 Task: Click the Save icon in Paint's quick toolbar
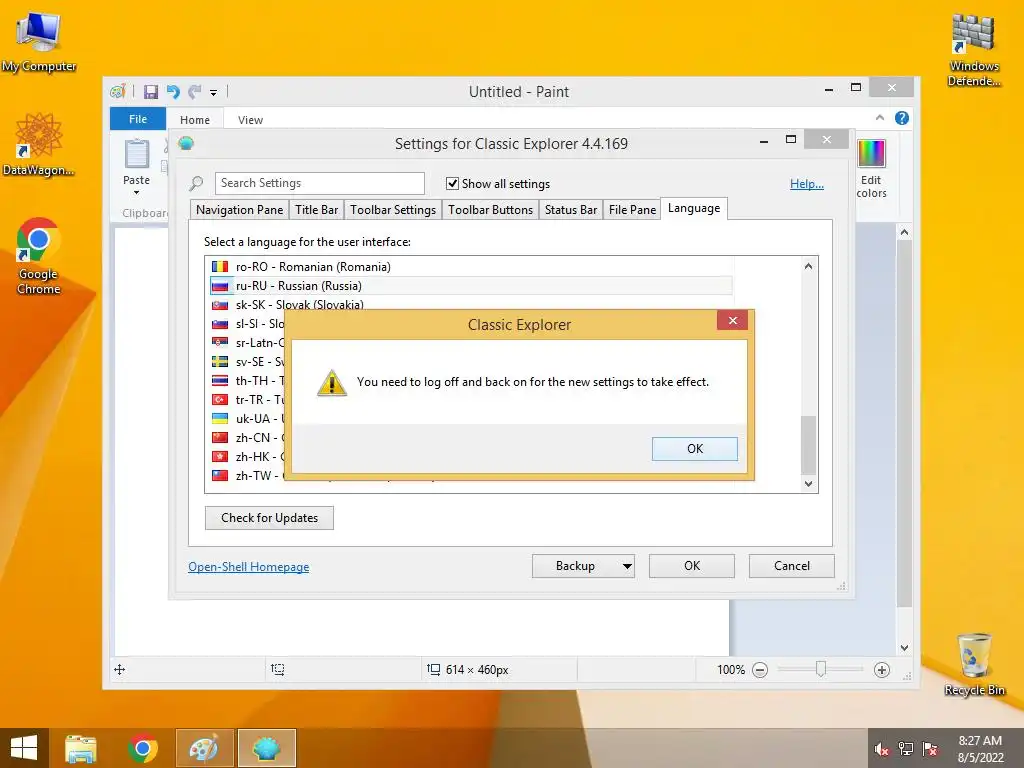coord(151,91)
